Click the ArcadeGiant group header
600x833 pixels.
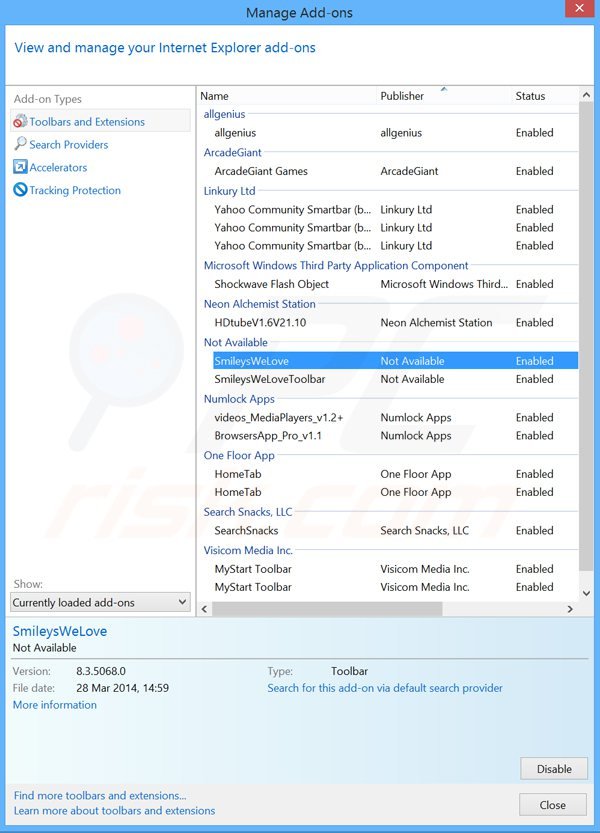point(232,152)
